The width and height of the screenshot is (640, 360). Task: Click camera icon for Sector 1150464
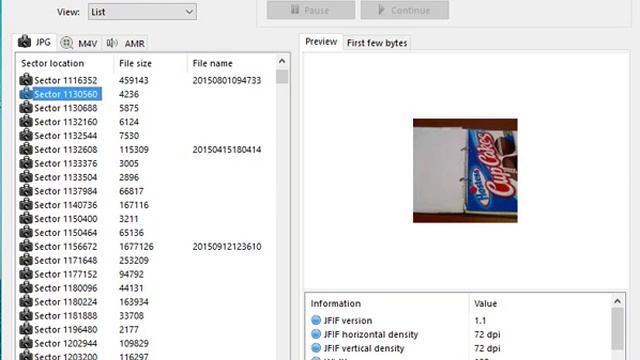tap(26, 232)
